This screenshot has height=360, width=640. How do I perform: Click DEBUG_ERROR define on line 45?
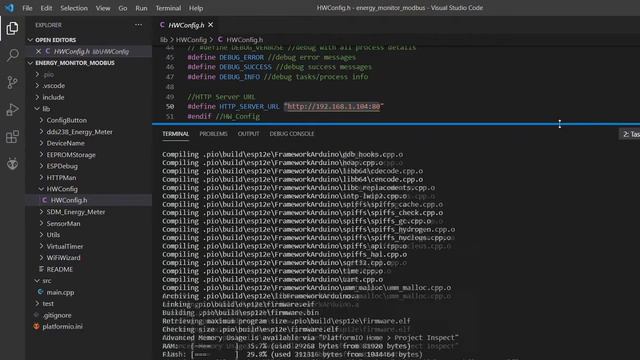242,58
